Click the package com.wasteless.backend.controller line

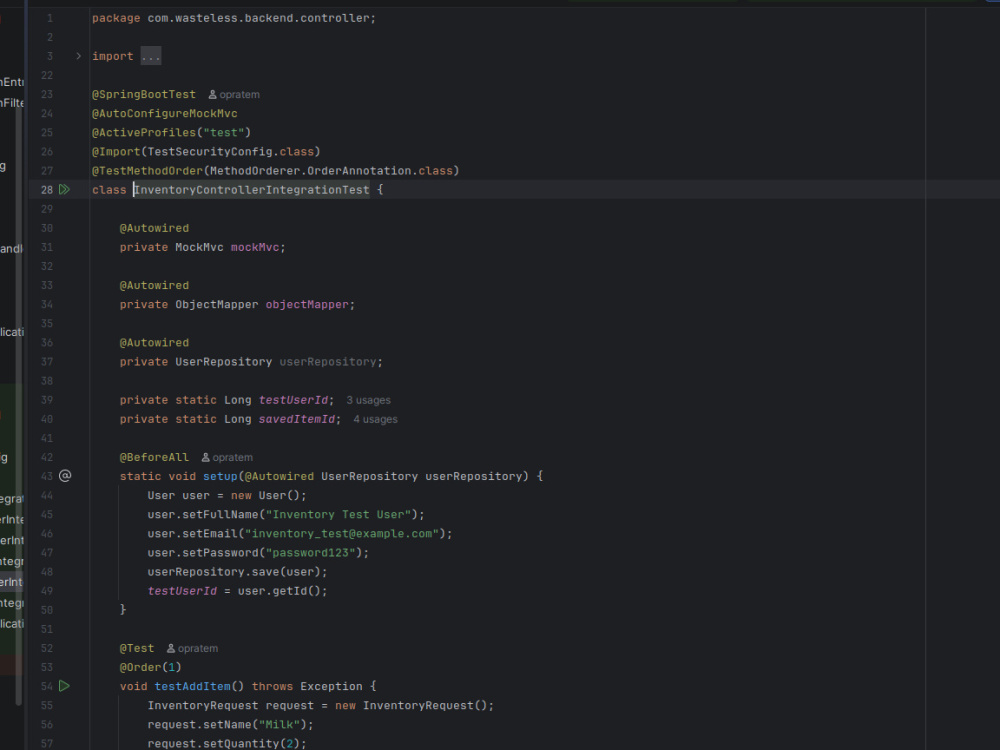tap(234, 18)
